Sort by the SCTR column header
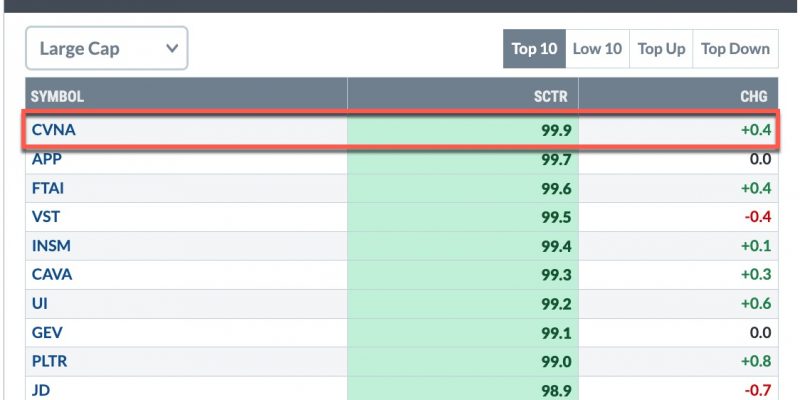The width and height of the screenshot is (800, 400). point(551,96)
